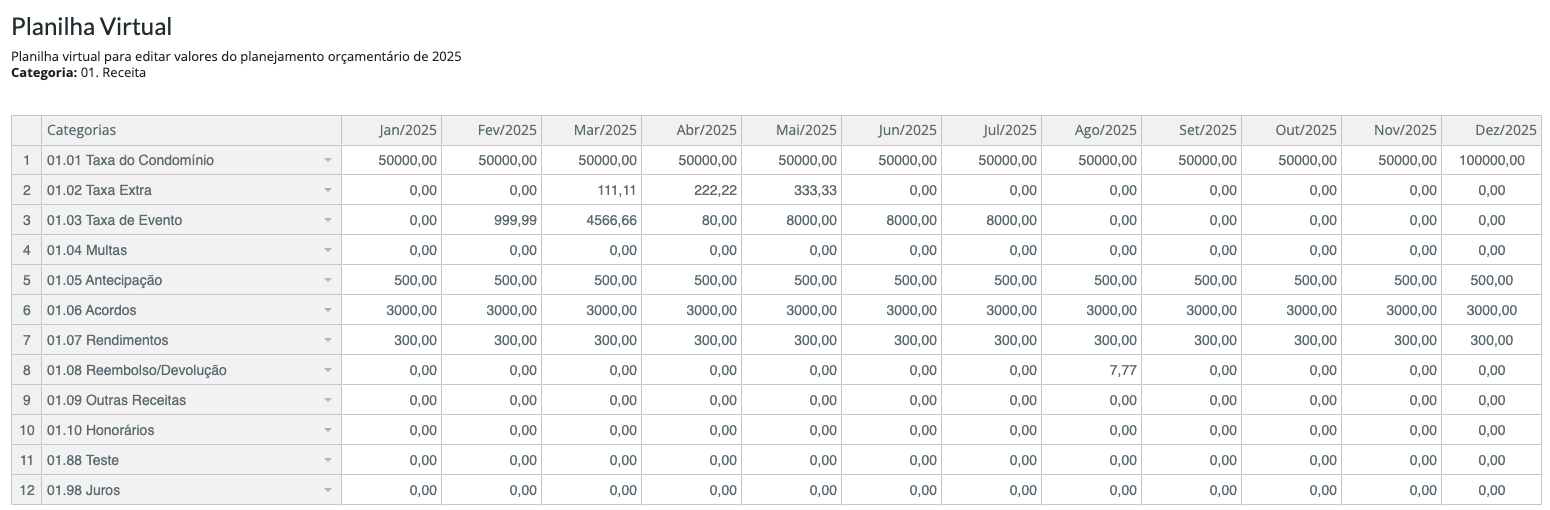Edit the 4566,66 Taxa de Evento cell
This screenshot has width=1550, height=510.
tap(592, 220)
